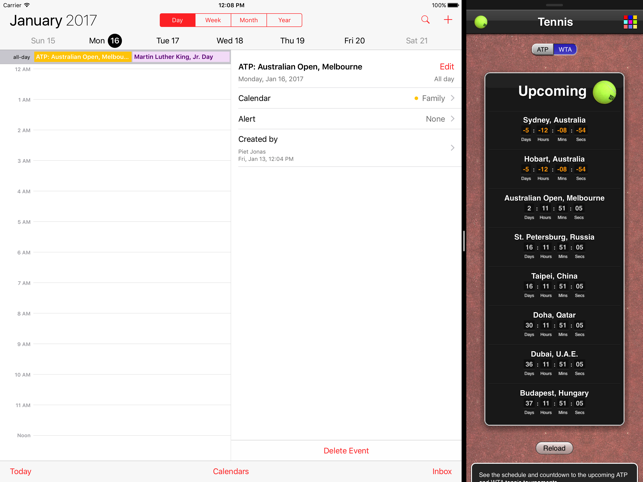Select ATP in the Tennis toggle
Image resolution: width=643 pixels, height=482 pixels.
pyautogui.click(x=543, y=49)
